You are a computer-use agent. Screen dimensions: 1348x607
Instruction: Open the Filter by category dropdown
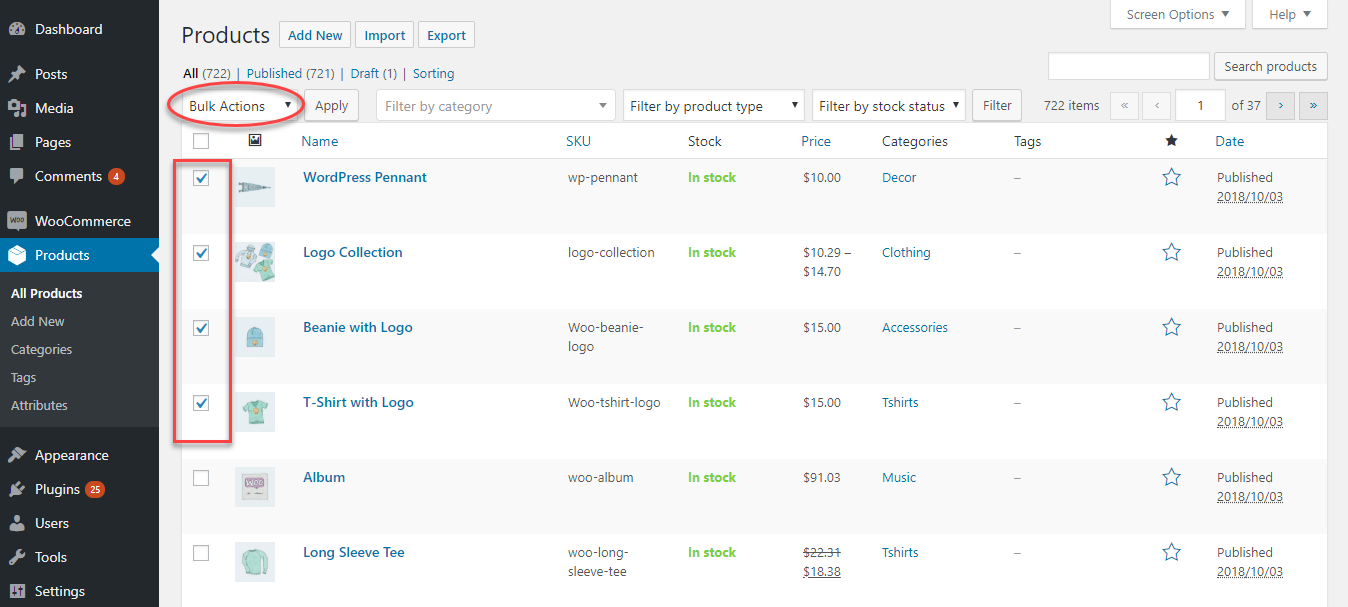coord(496,105)
